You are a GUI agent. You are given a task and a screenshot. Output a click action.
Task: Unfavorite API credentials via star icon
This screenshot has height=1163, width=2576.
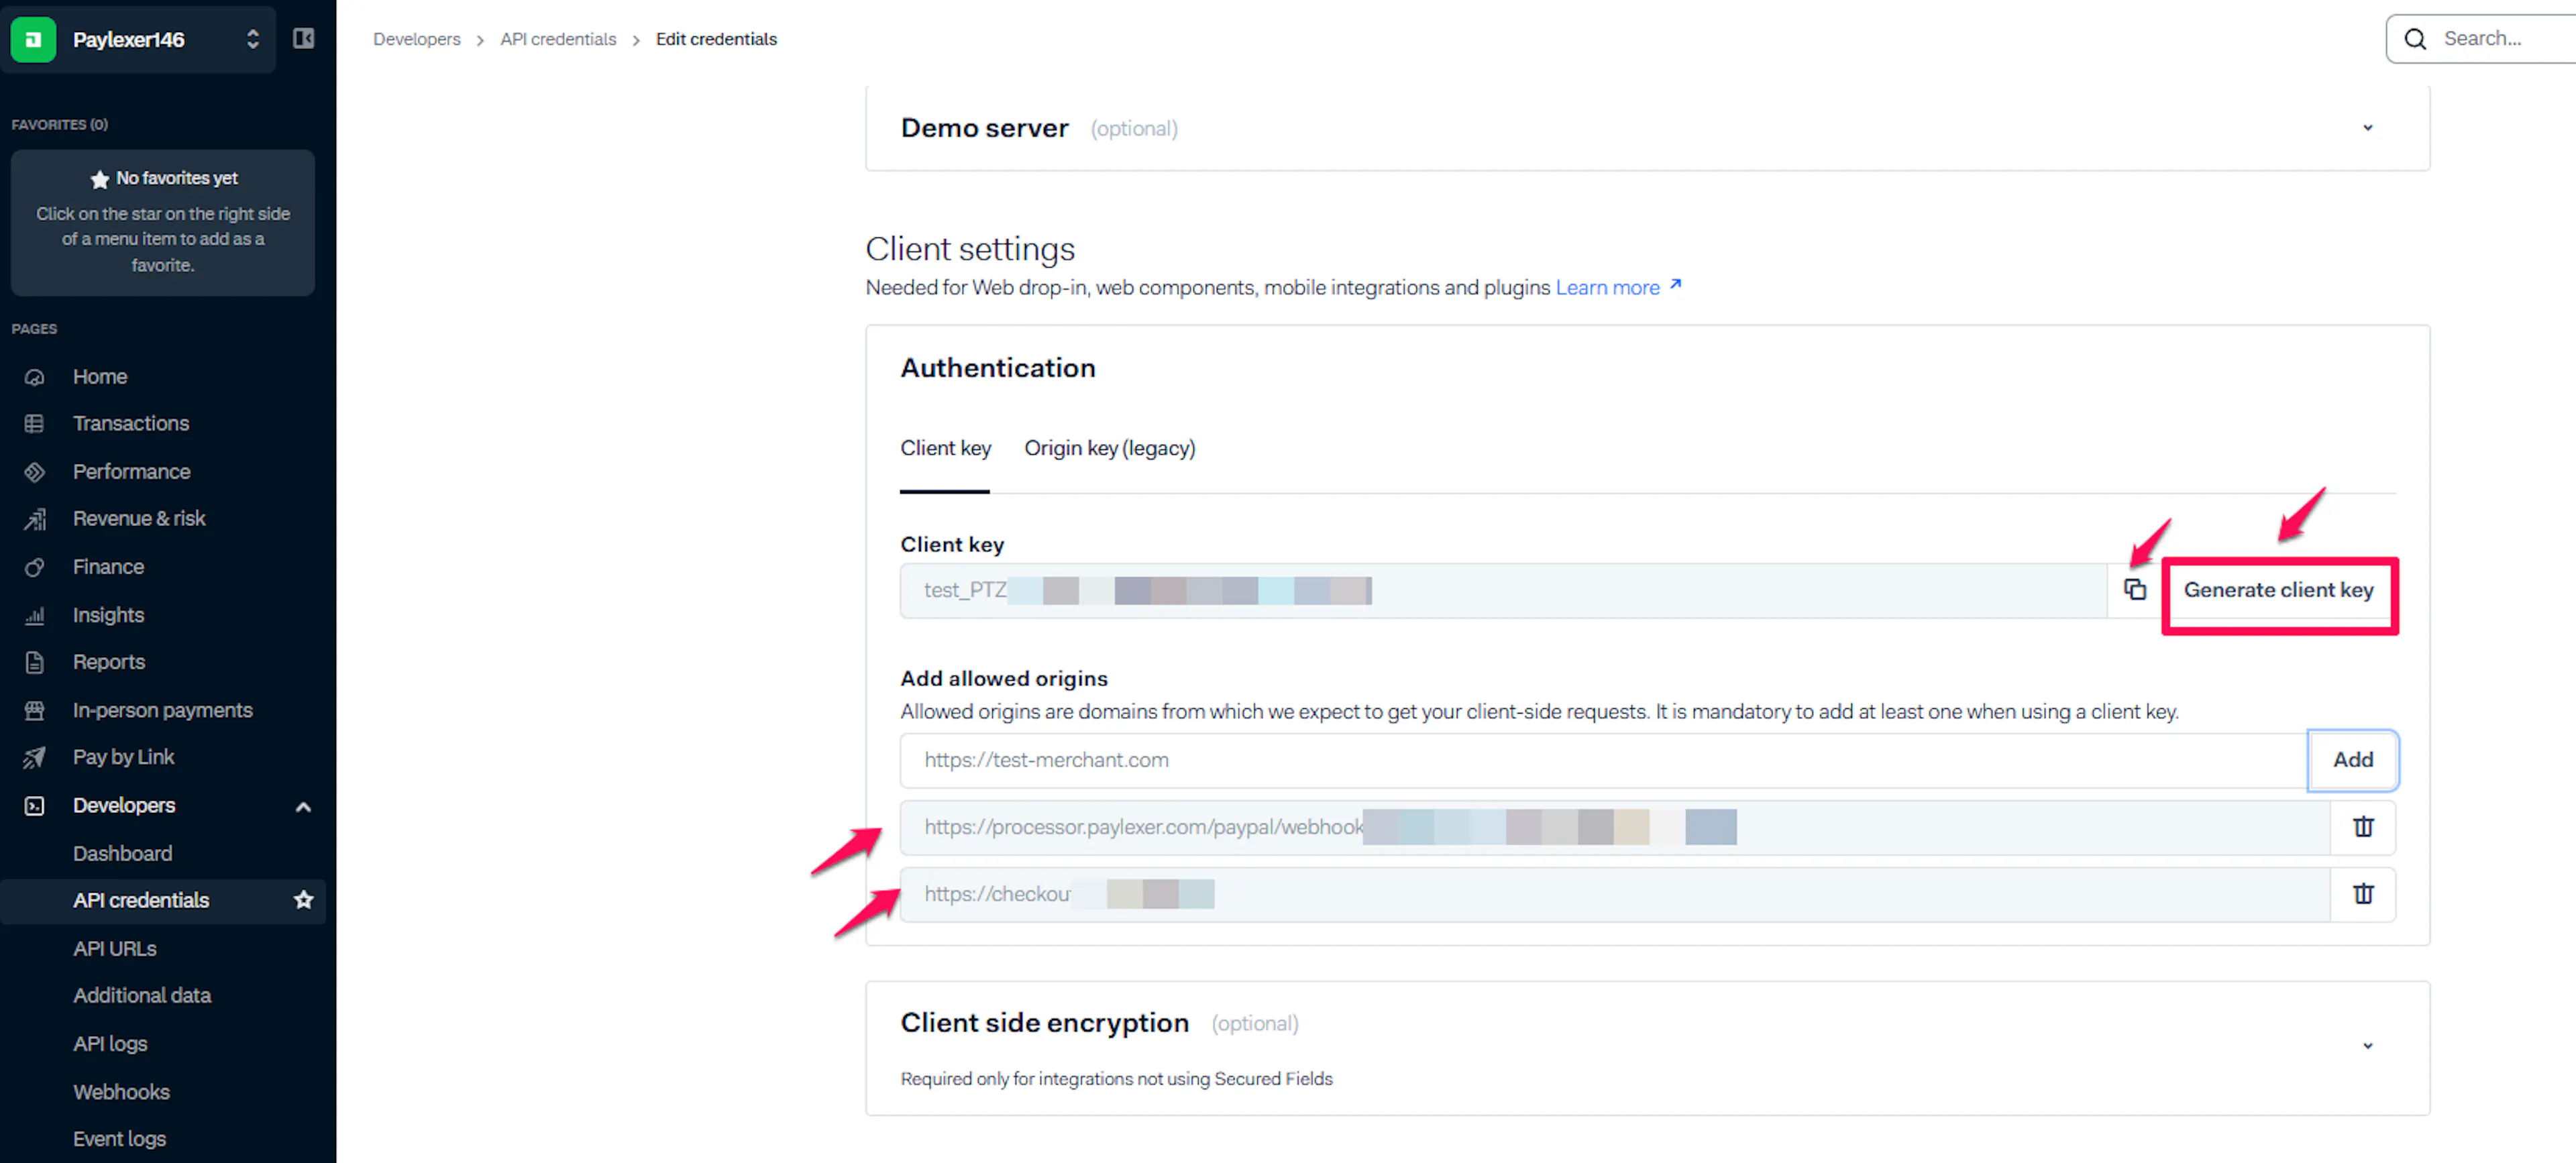click(x=303, y=900)
